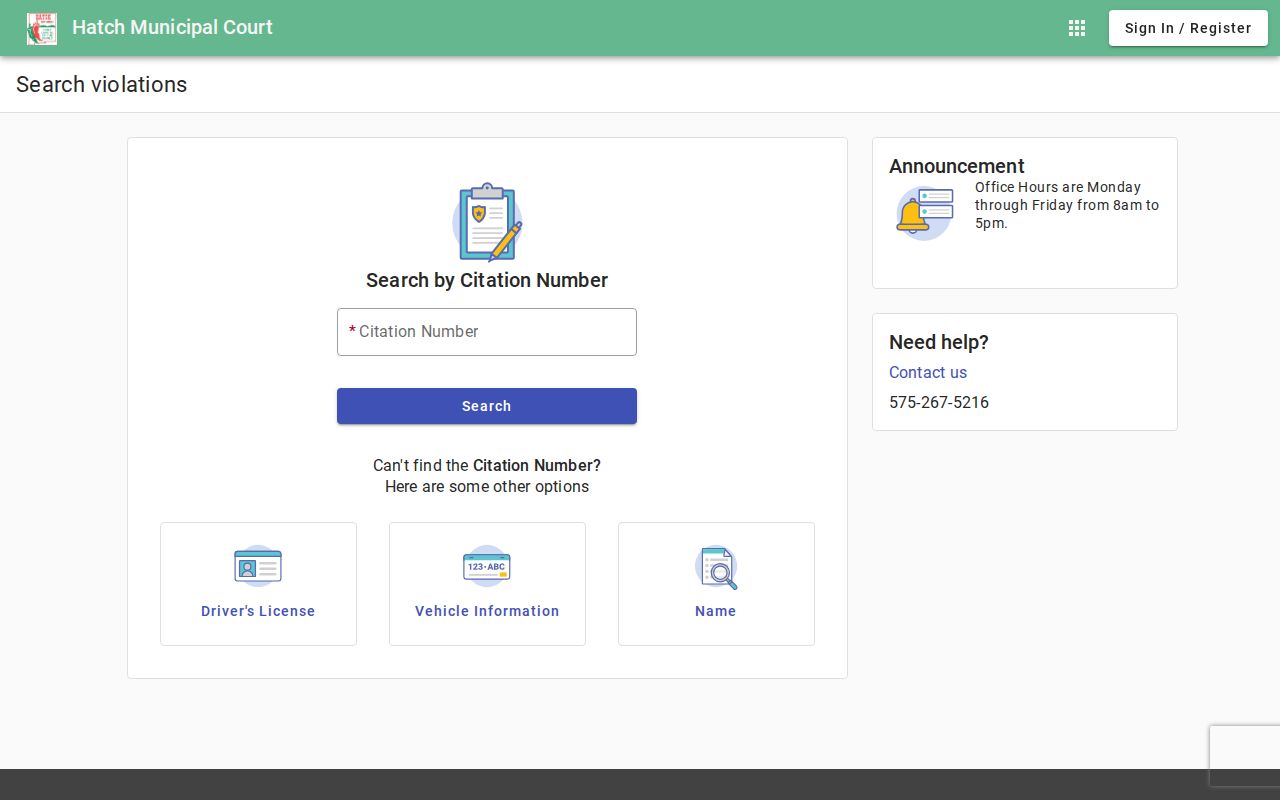Select the Name magnifier document icon

(716, 567)
